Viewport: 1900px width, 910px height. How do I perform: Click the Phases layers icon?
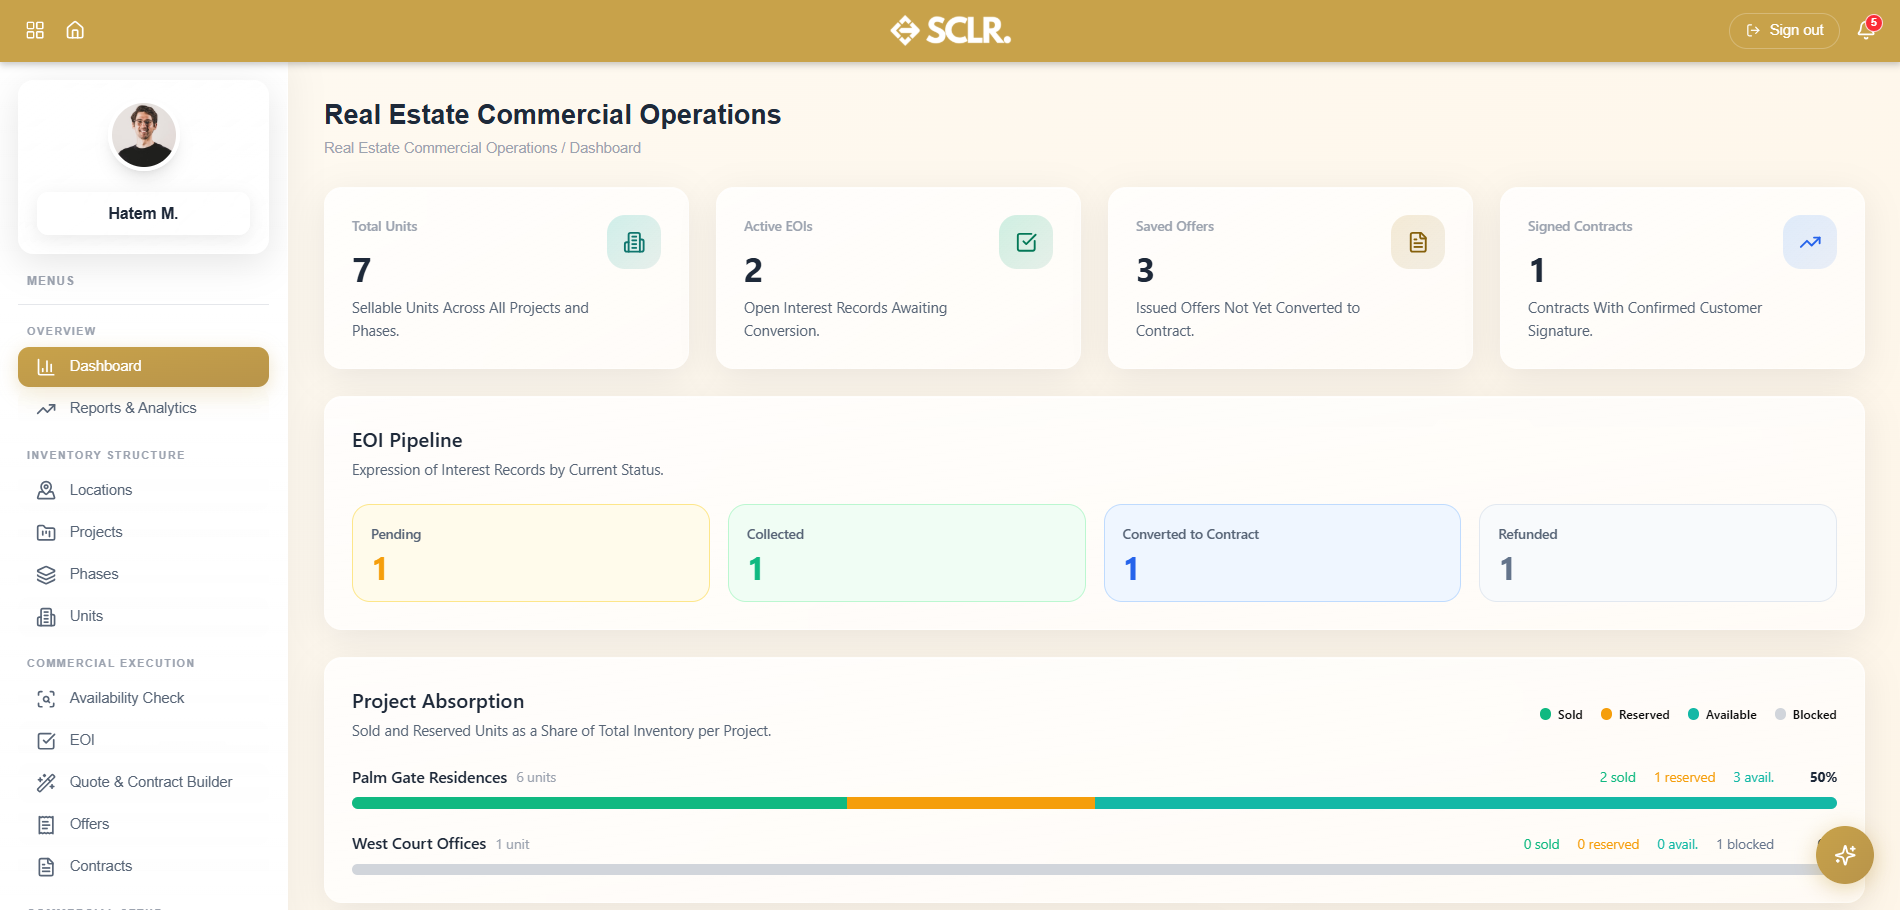point(46,575)
